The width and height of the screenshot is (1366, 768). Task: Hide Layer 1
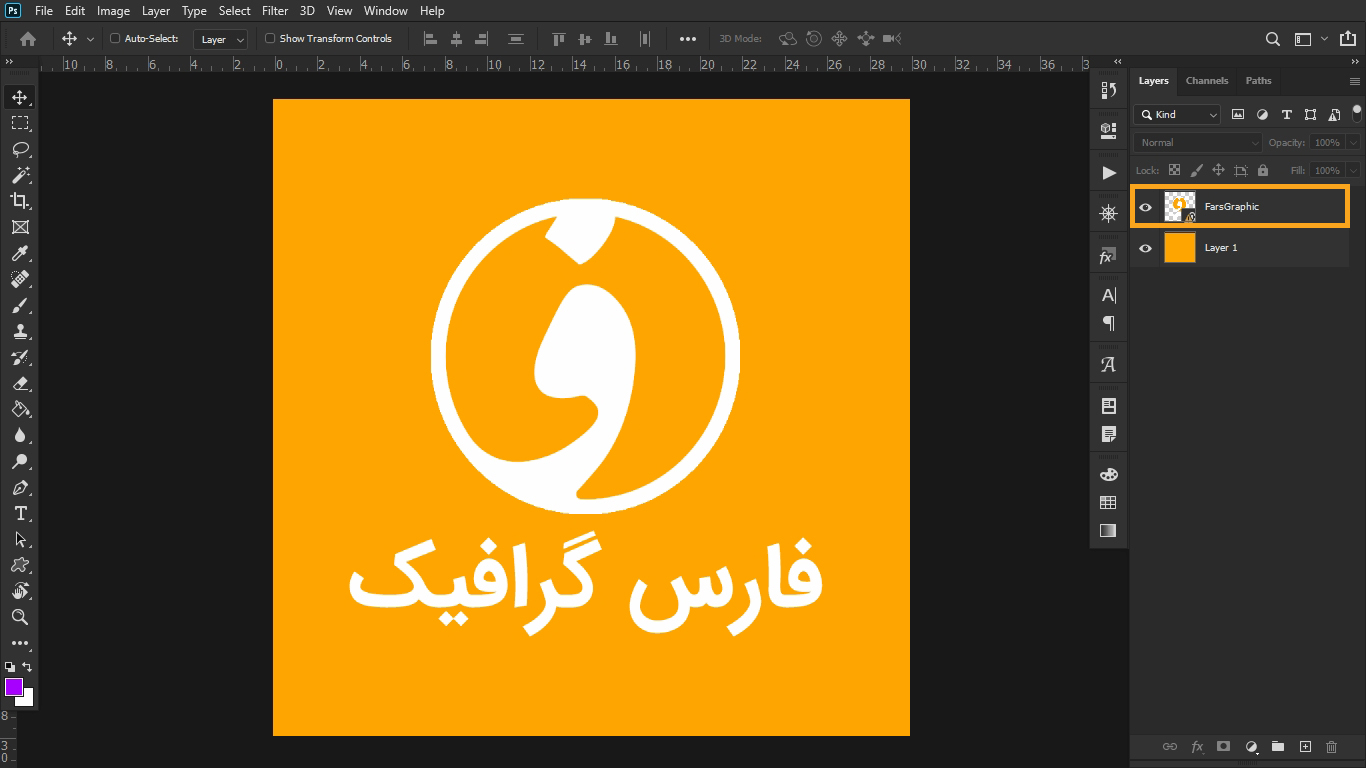(1145, 247)
